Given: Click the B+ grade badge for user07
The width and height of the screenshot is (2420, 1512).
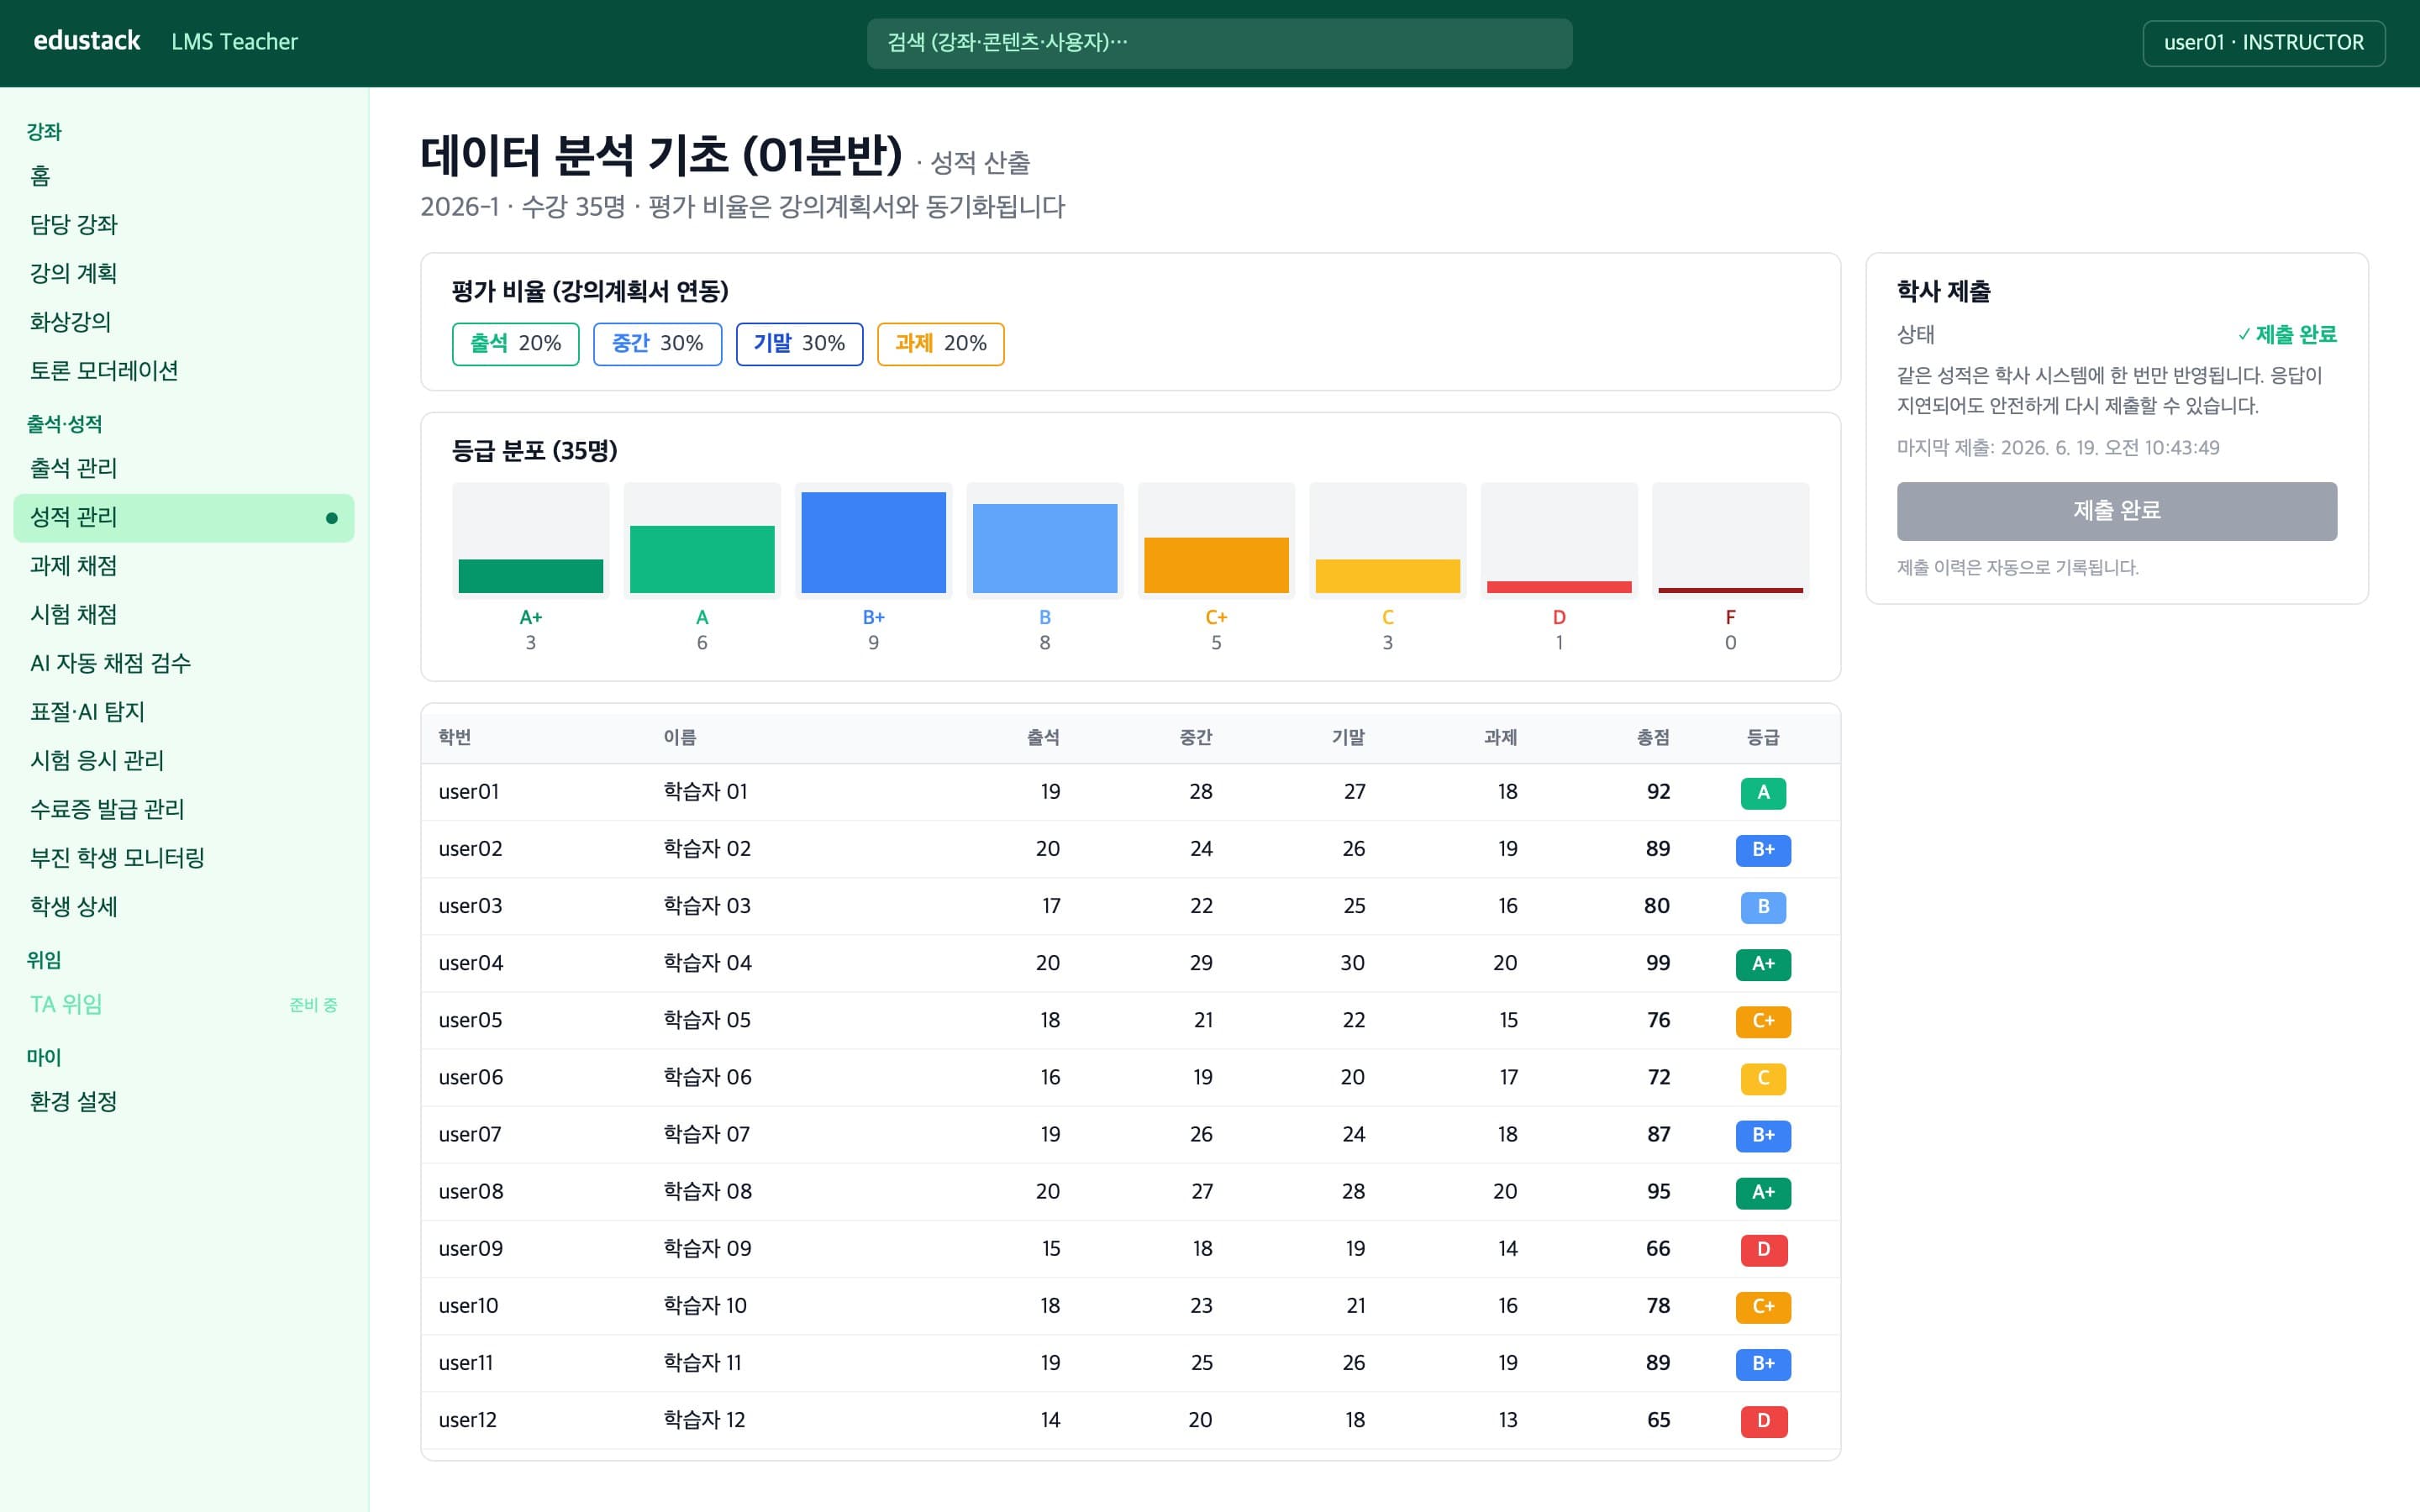Looking at the screenshot, I should point(1763,1135).
